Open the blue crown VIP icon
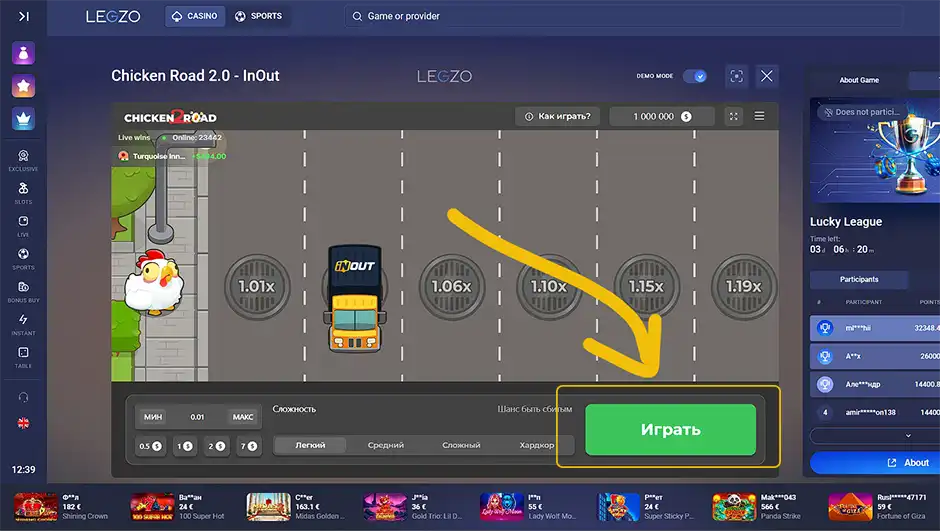This screenshot has height=531, width=940. point(23,119)
